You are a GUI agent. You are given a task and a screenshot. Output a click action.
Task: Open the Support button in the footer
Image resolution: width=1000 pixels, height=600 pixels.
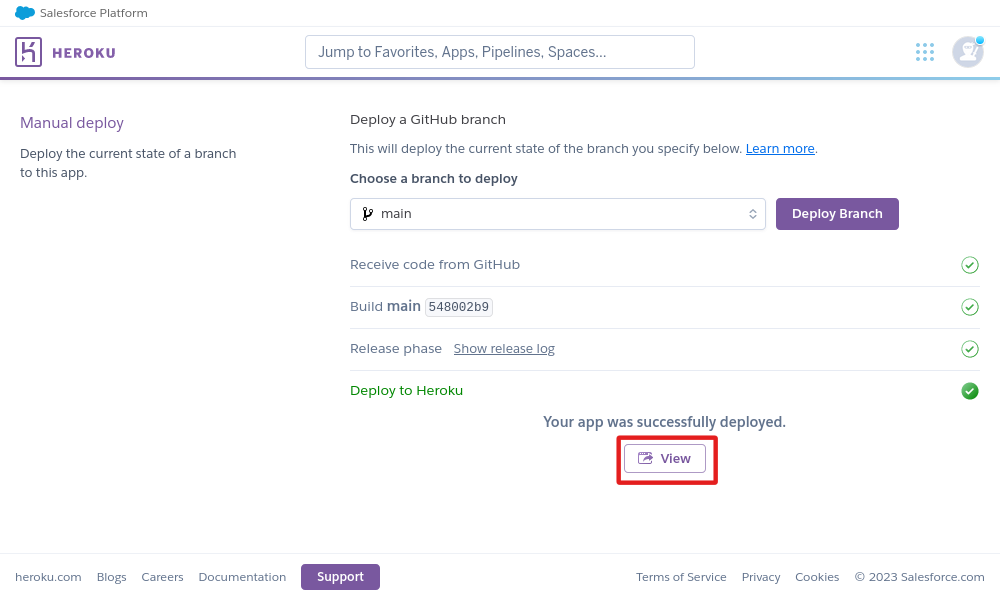(340, 576)
